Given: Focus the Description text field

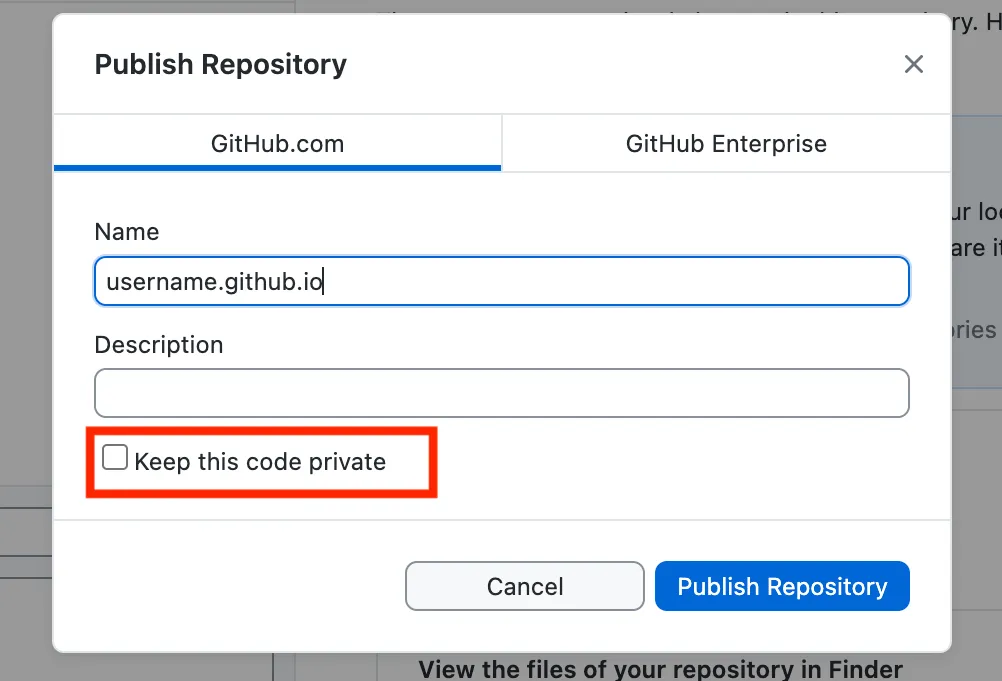Looking at the screenshot, I should [x=500, y=393].
